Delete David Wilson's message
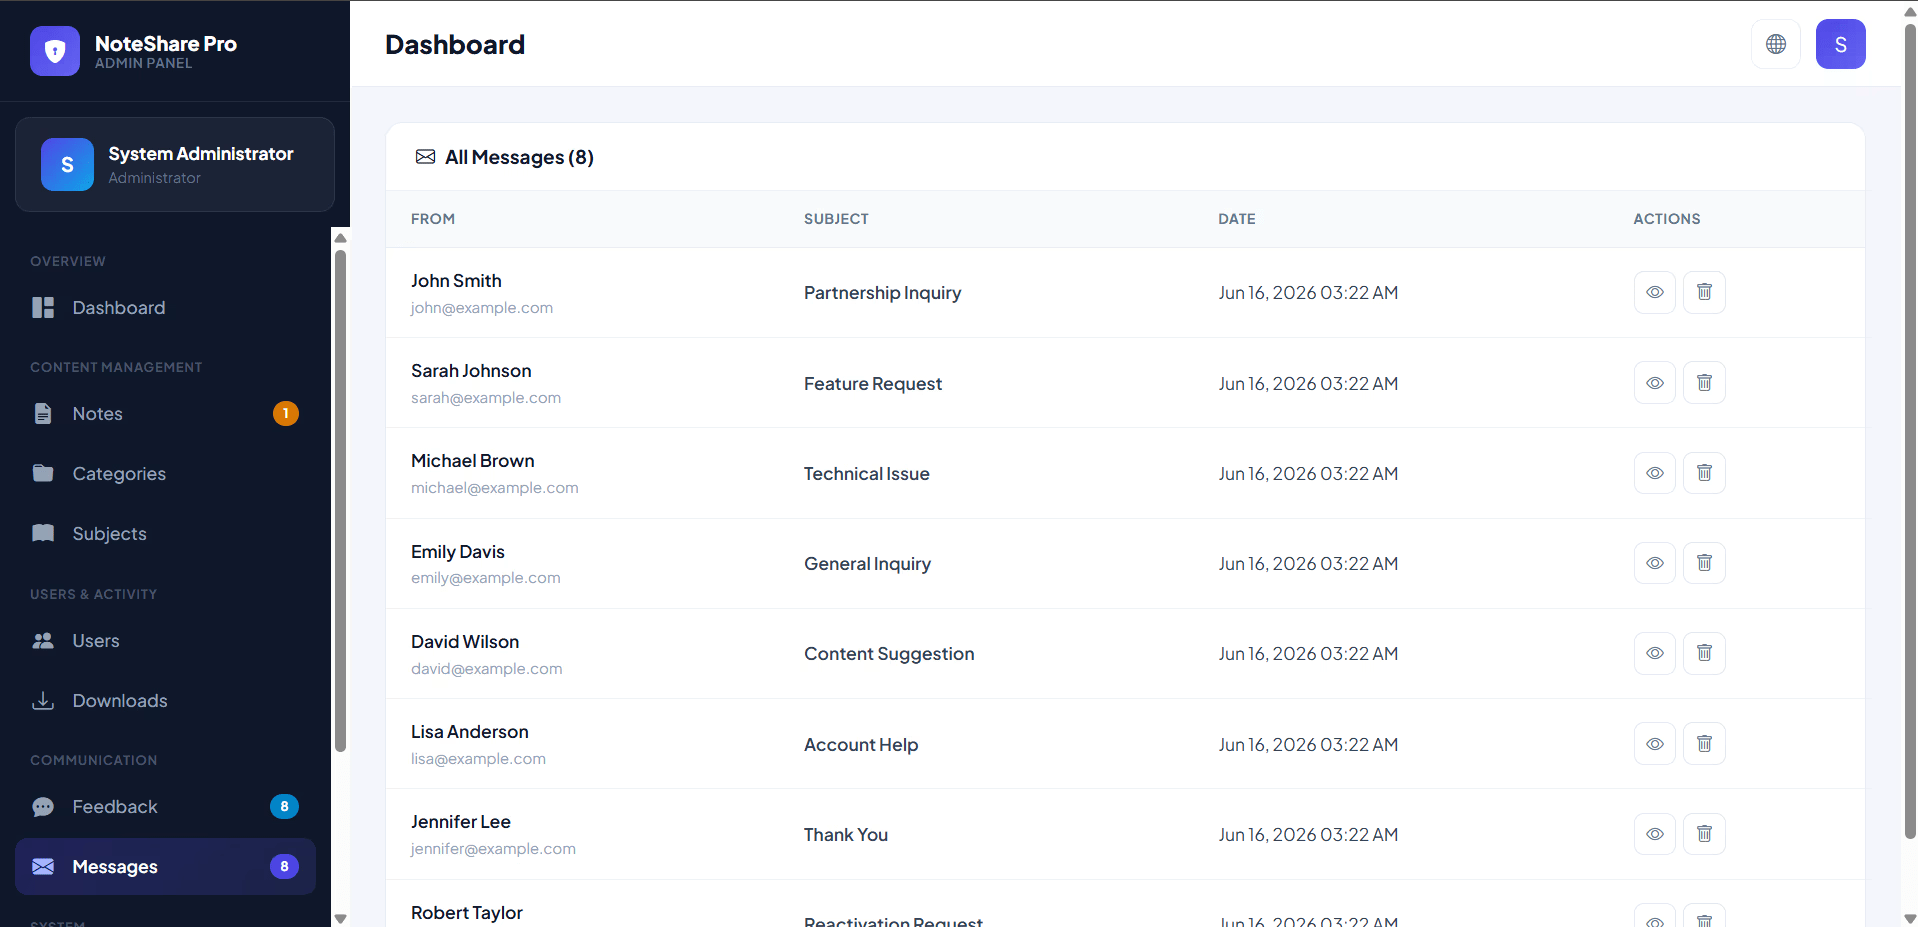The height and width of the screenshot is (927, 1918). [1705, 653]
